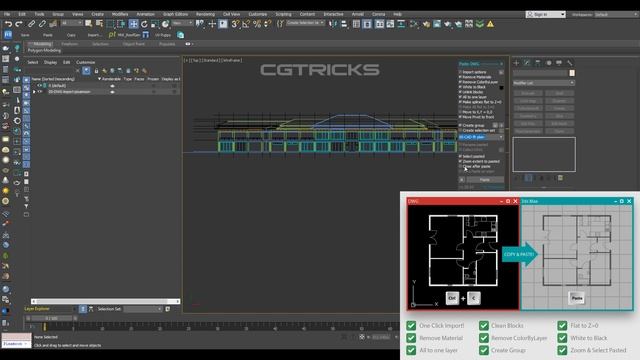Toggle the Select pasted checkbox
Screen dimensions: 640x360
[x=460, y=156]
